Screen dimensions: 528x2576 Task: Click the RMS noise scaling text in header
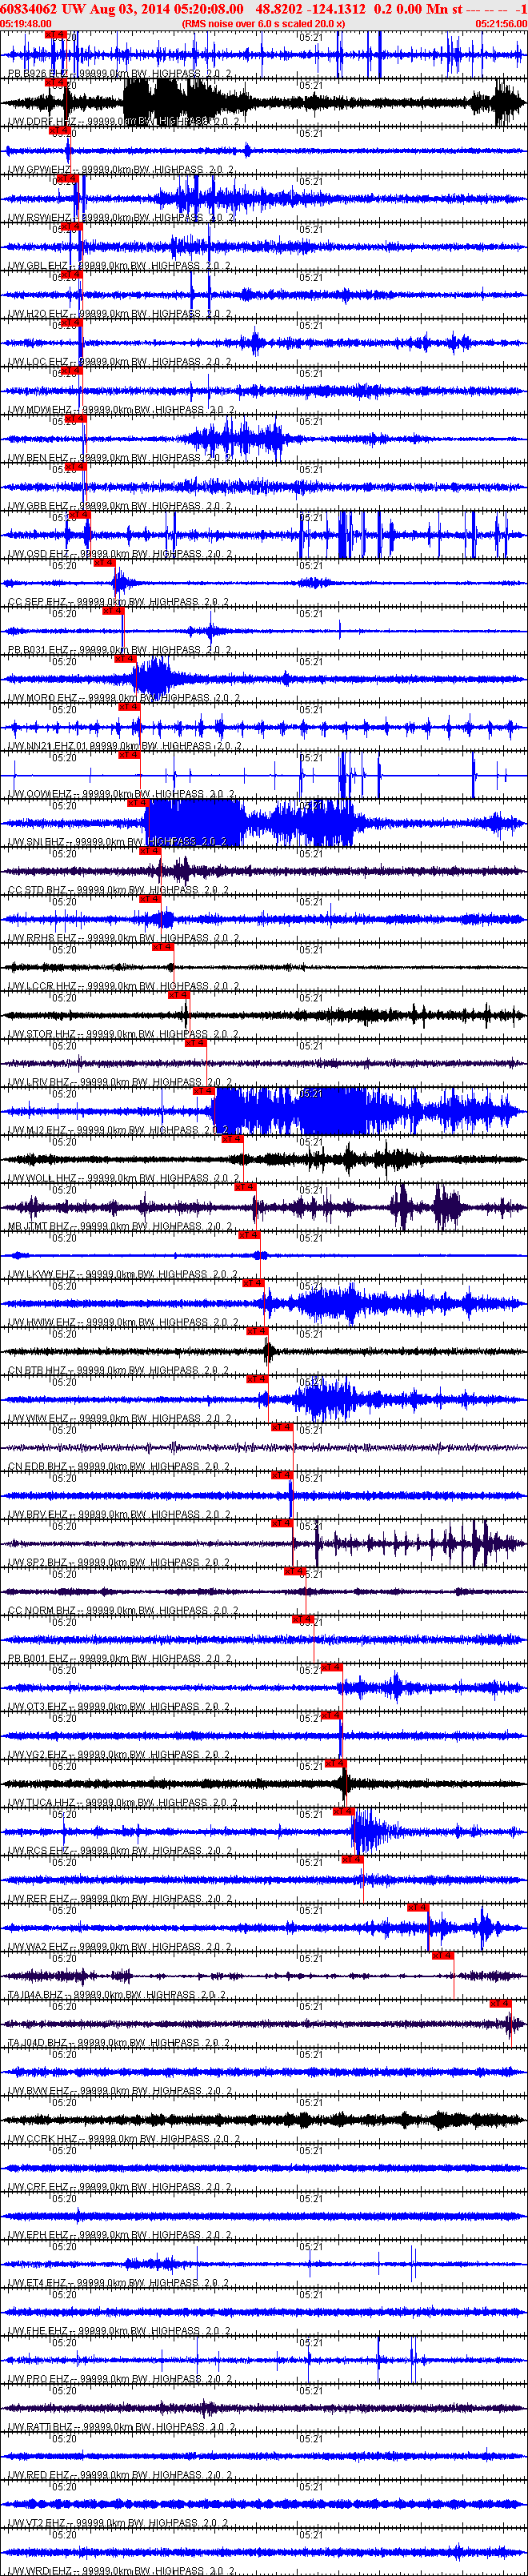(263, 24)
